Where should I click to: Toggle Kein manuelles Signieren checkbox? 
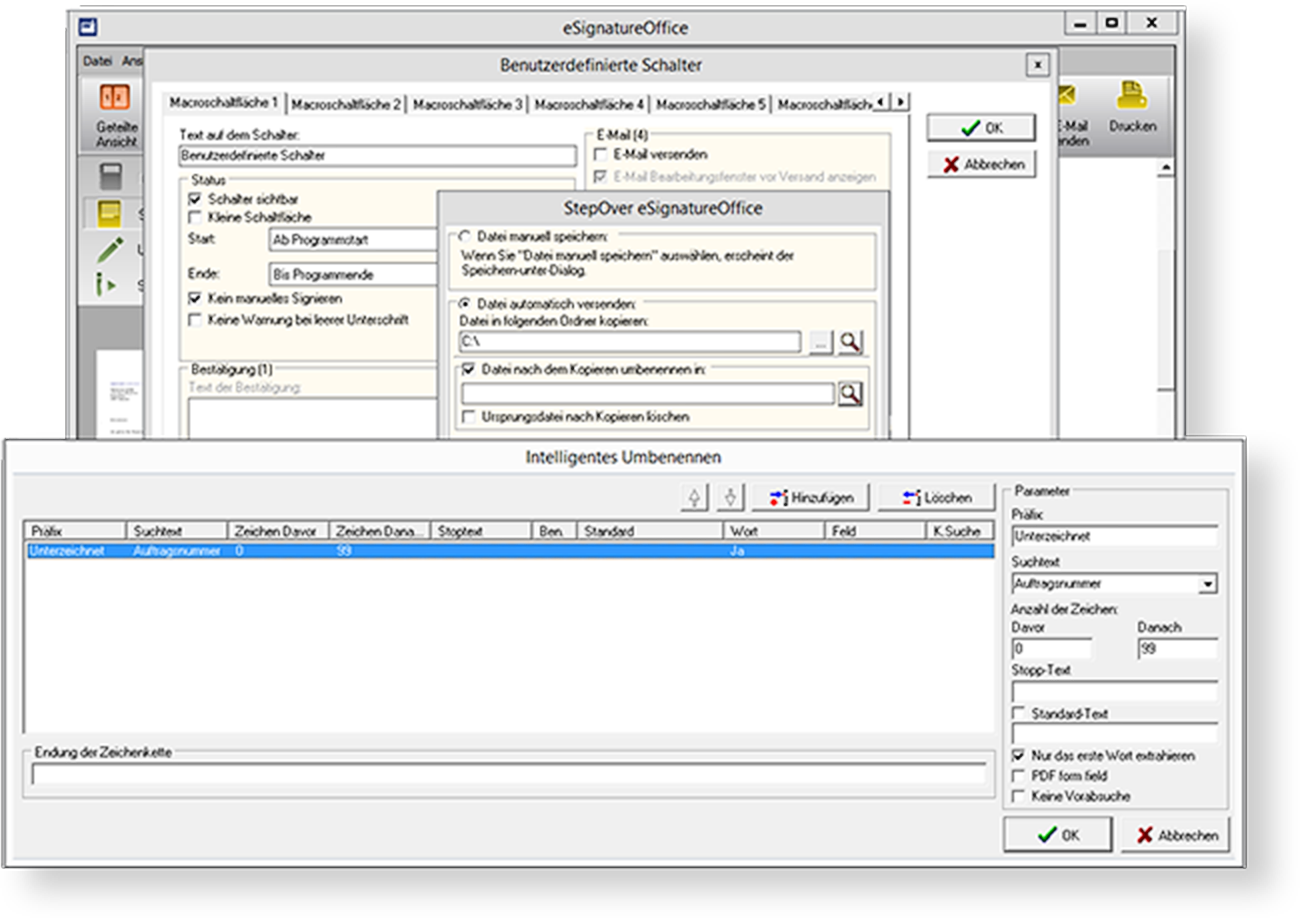tap(195, 298)
